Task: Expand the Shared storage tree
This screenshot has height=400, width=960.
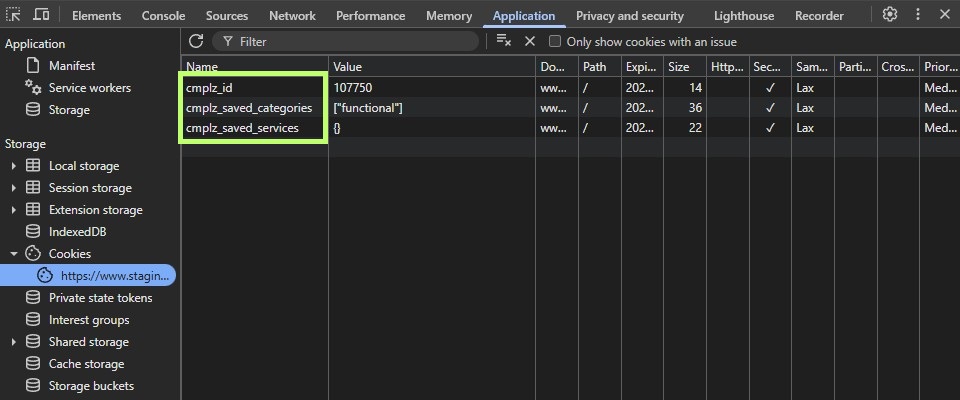Action: pyautogui.click(x=14, y=342)
